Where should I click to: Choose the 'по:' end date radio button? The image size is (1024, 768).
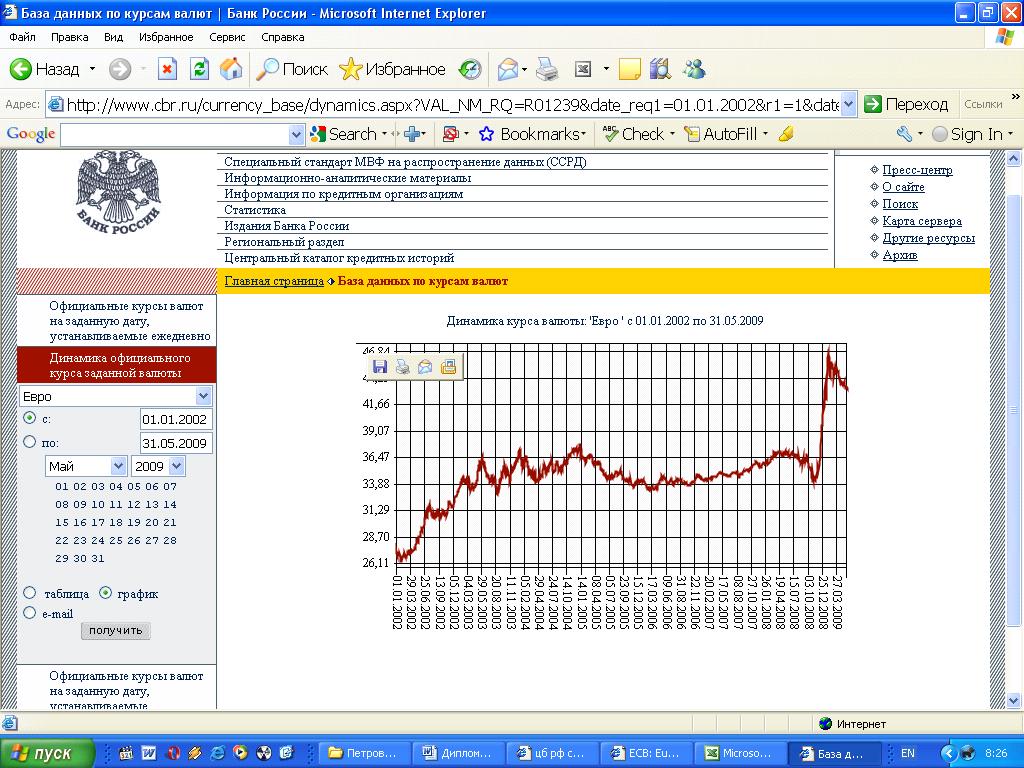pyautogui.click(x=30, y=442)
